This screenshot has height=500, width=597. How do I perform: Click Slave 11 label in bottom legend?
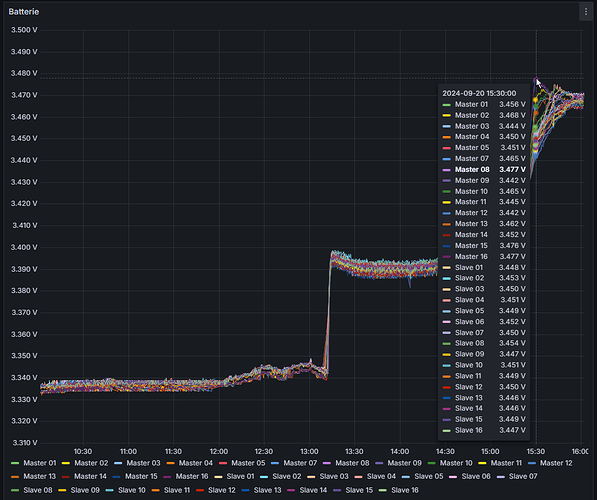(x=177, y=490)
